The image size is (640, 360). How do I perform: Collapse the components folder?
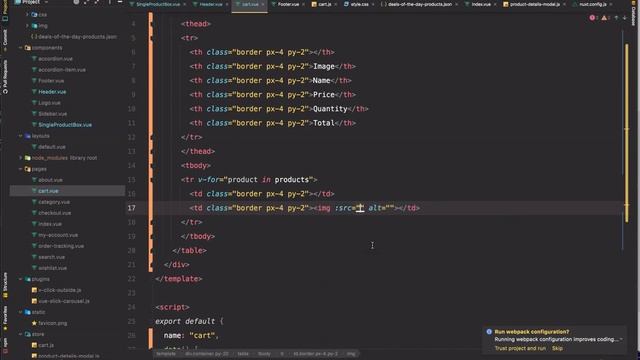click(x=20, y=48)
